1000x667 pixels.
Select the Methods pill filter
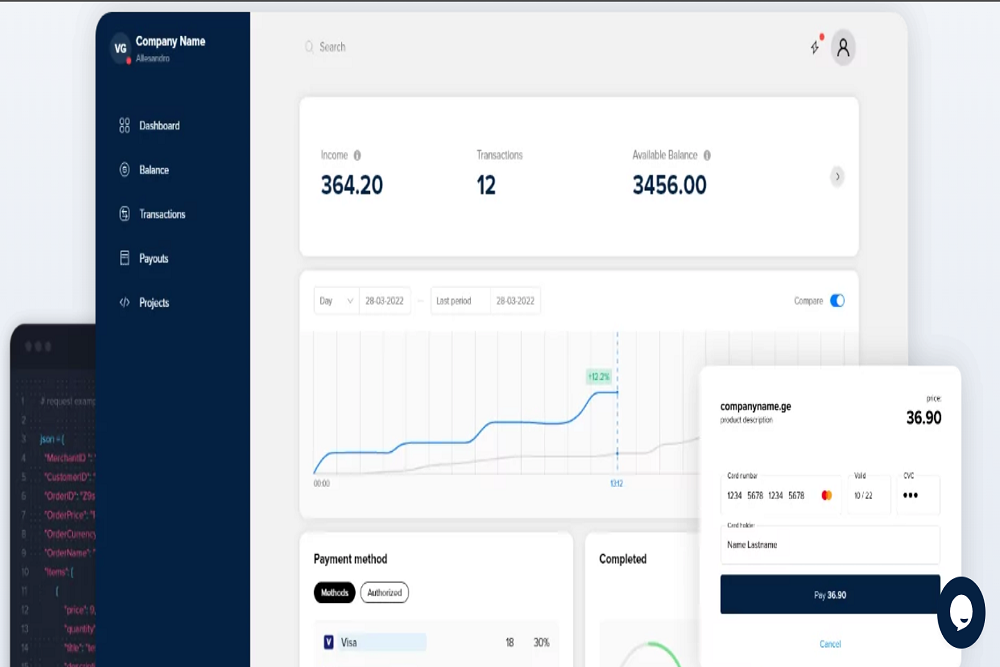(x=334, y=593)
